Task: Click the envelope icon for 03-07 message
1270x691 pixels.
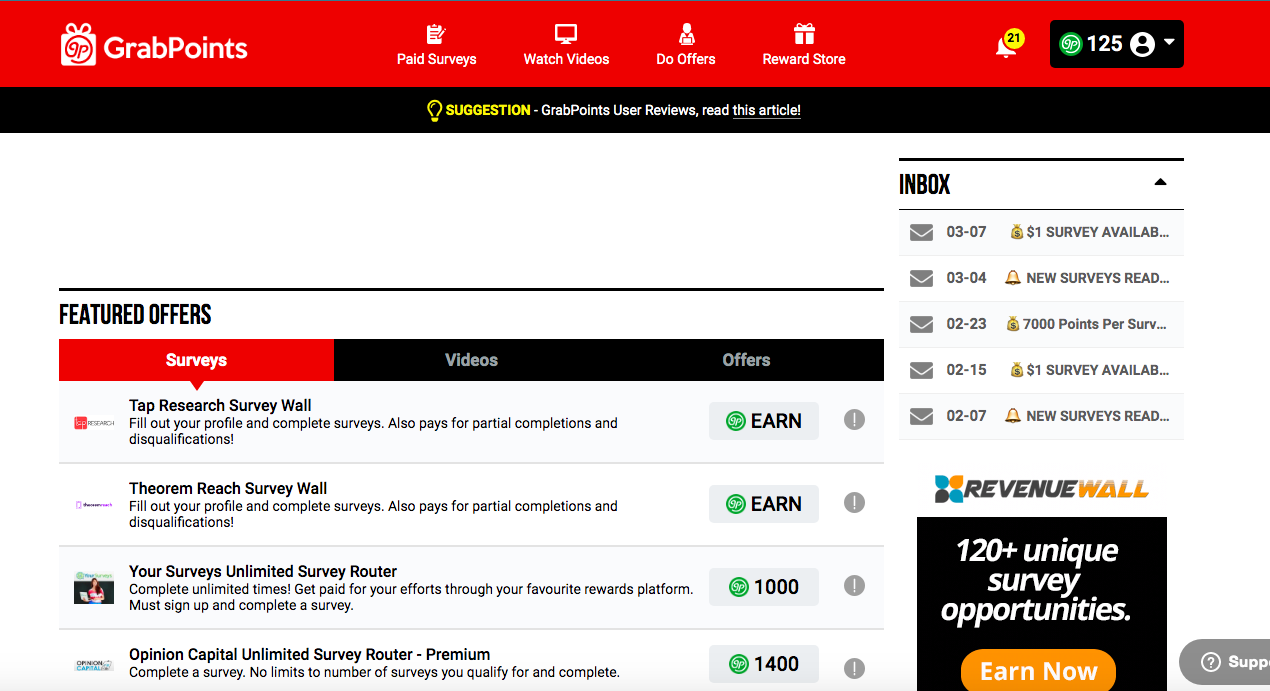Action: [x=921, y=232]
